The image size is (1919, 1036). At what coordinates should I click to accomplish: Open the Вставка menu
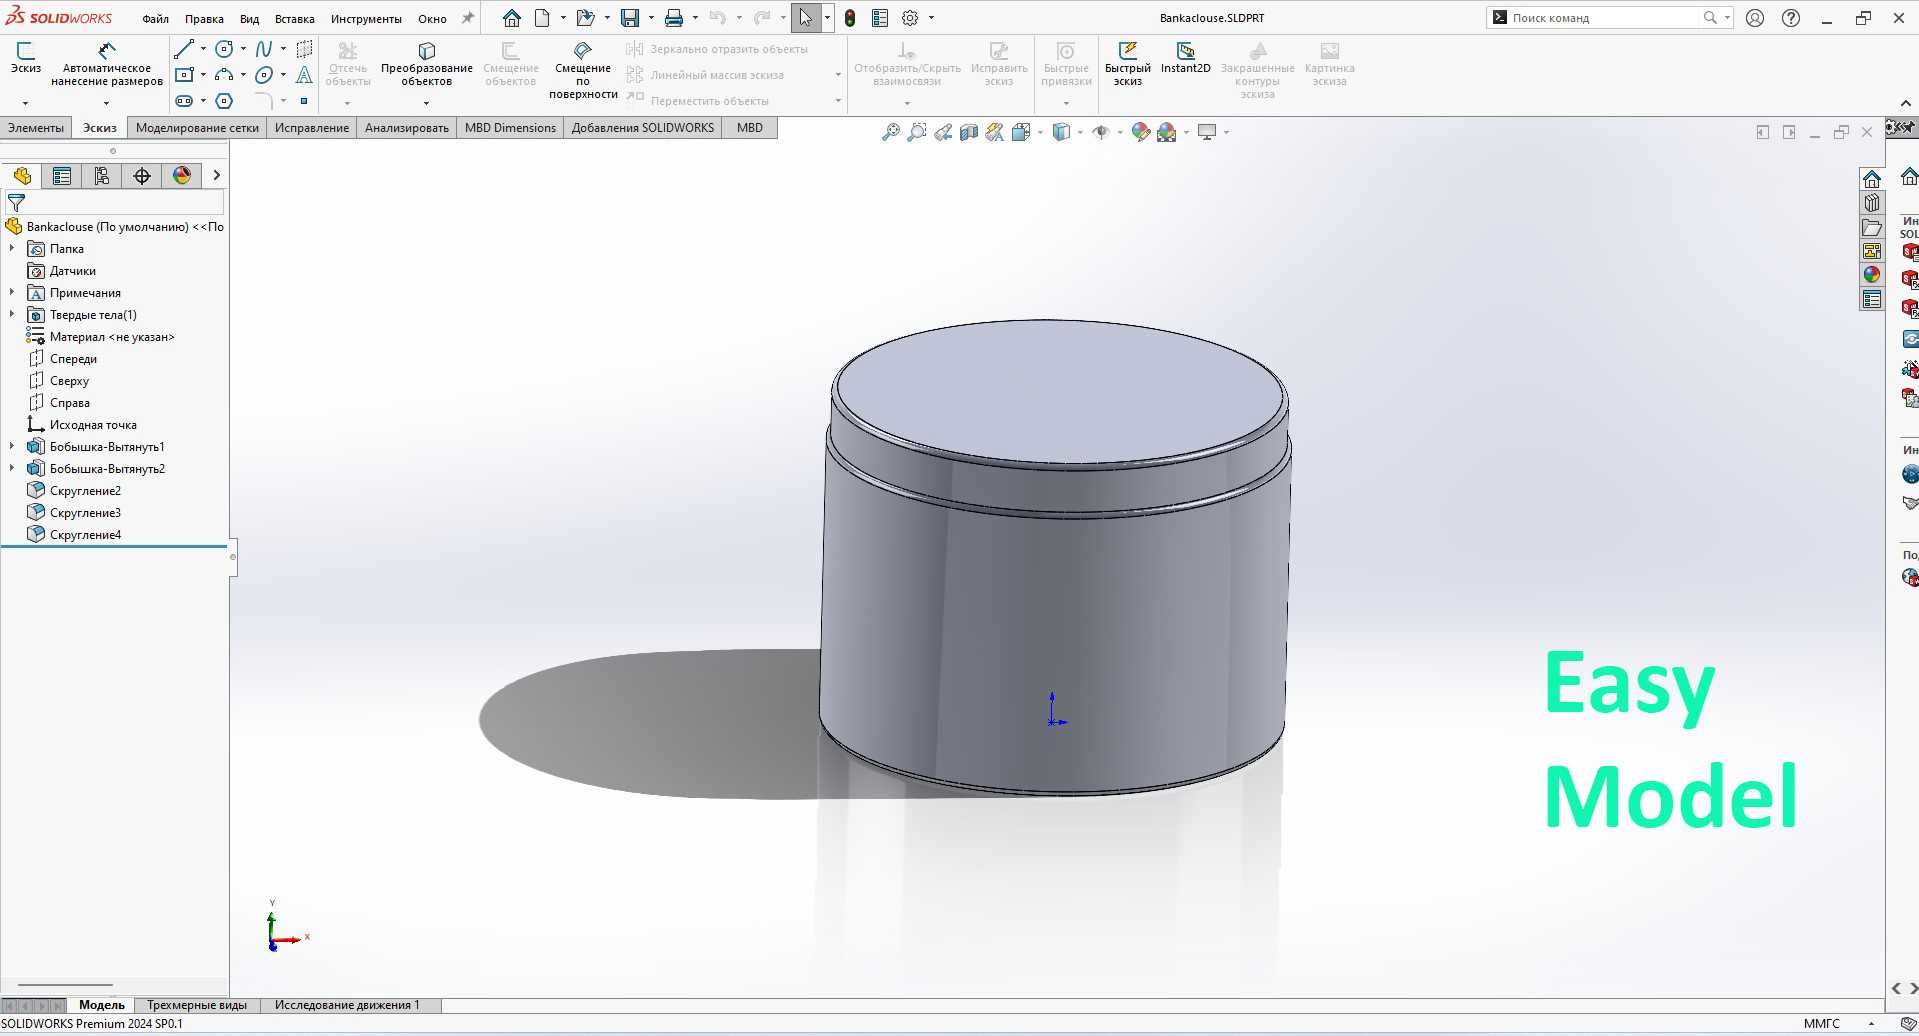click(x=294, y=19)
